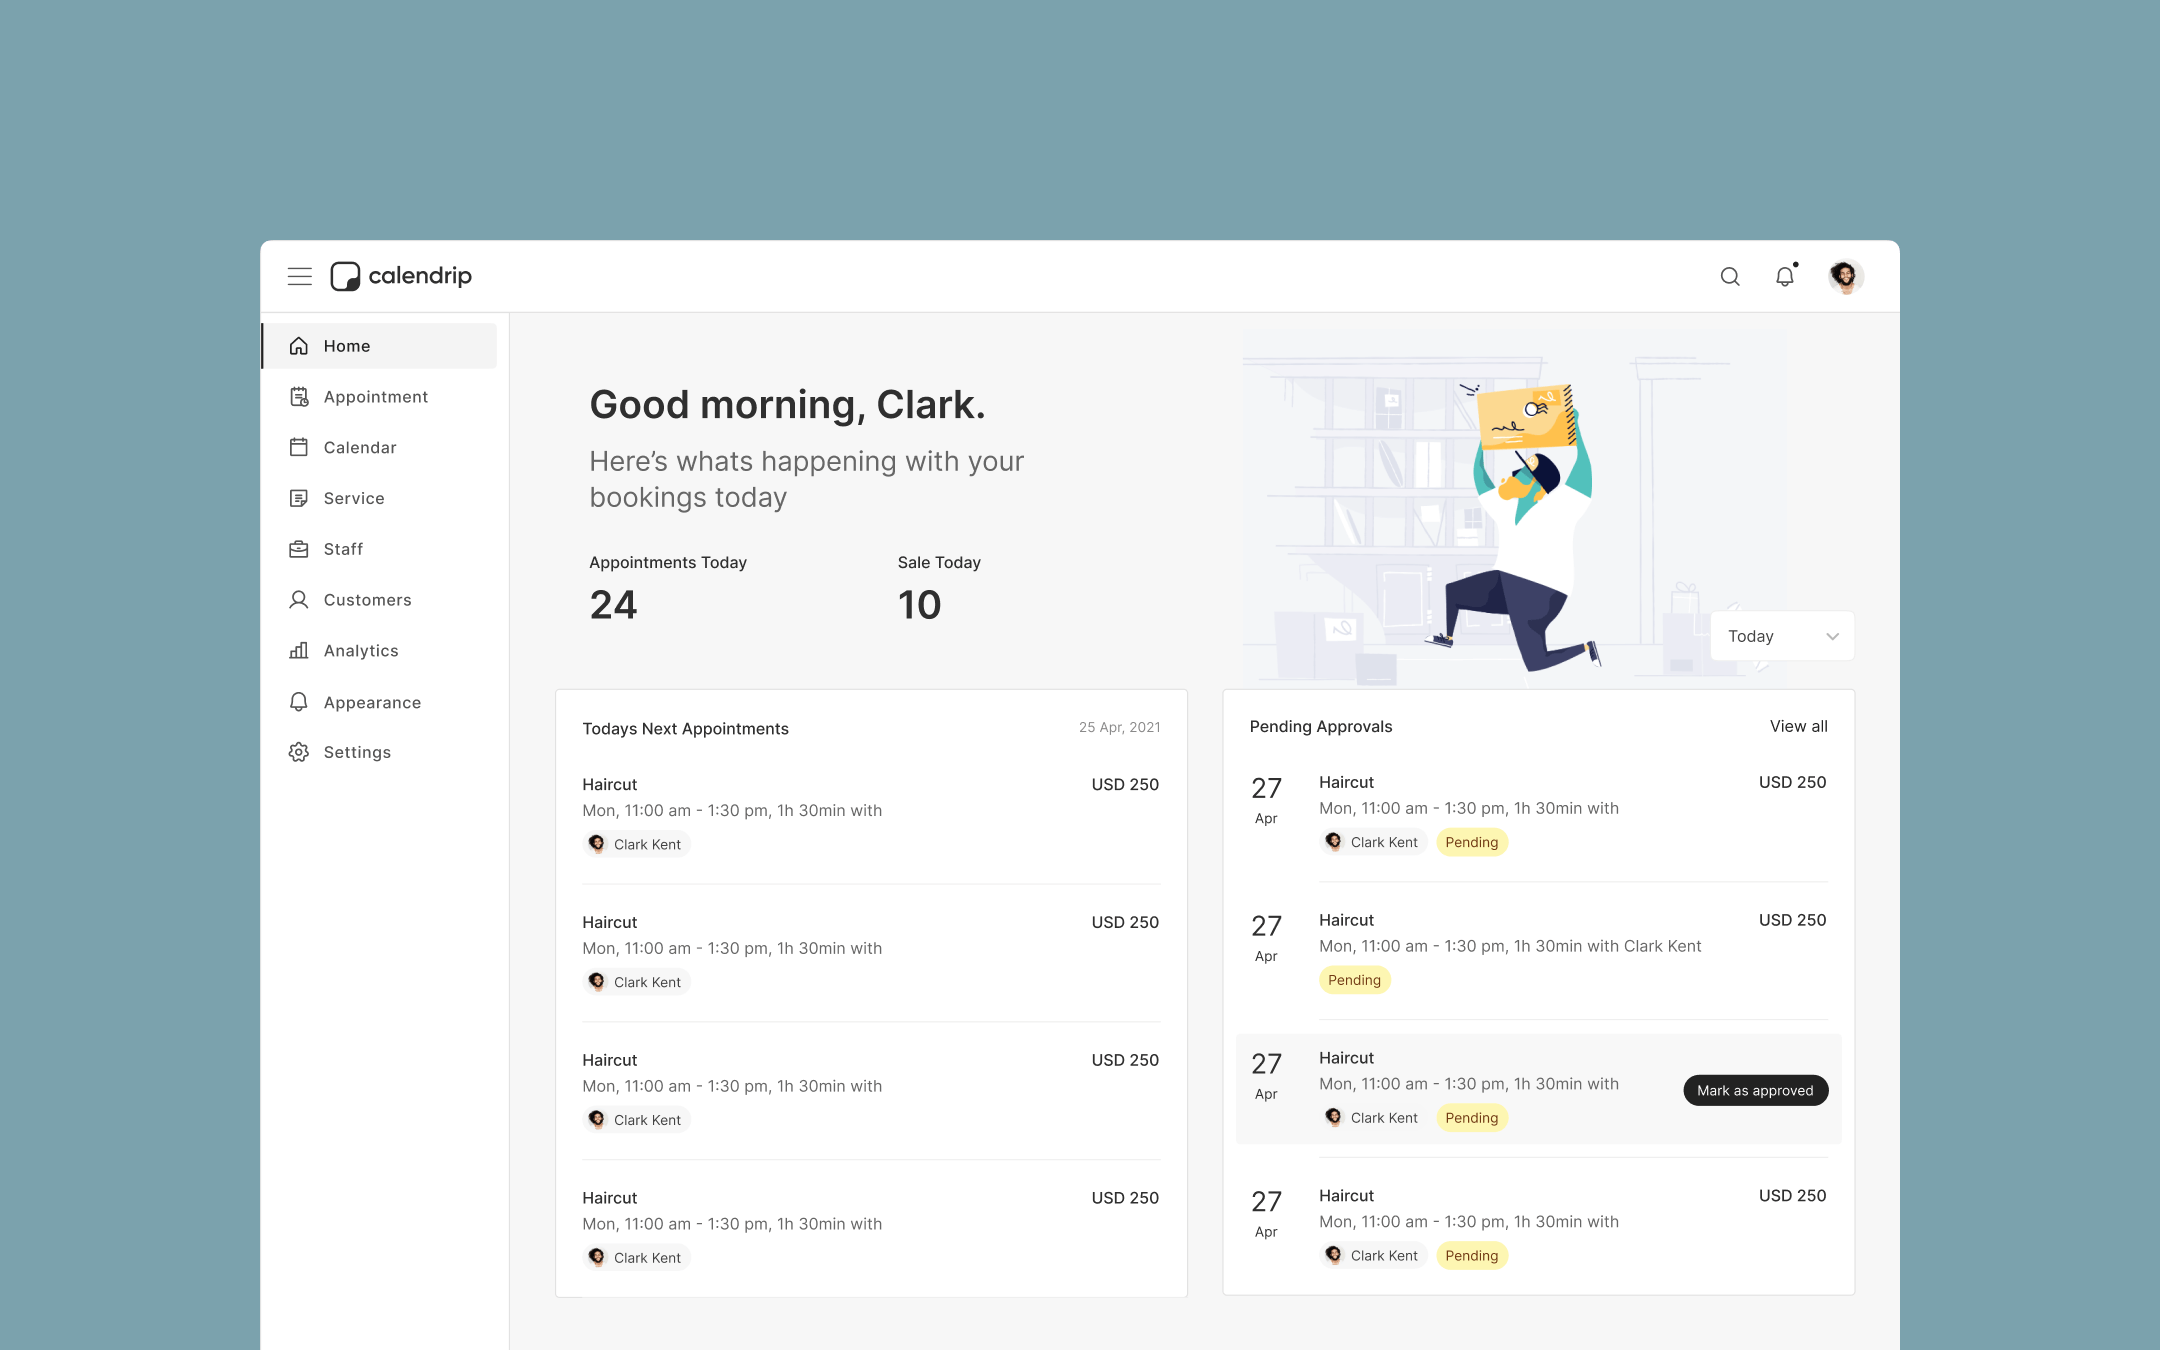Viewport: 2160px width, 1350px height.
Task: Select Service in the sidebar
Action: tap(354, 498)
